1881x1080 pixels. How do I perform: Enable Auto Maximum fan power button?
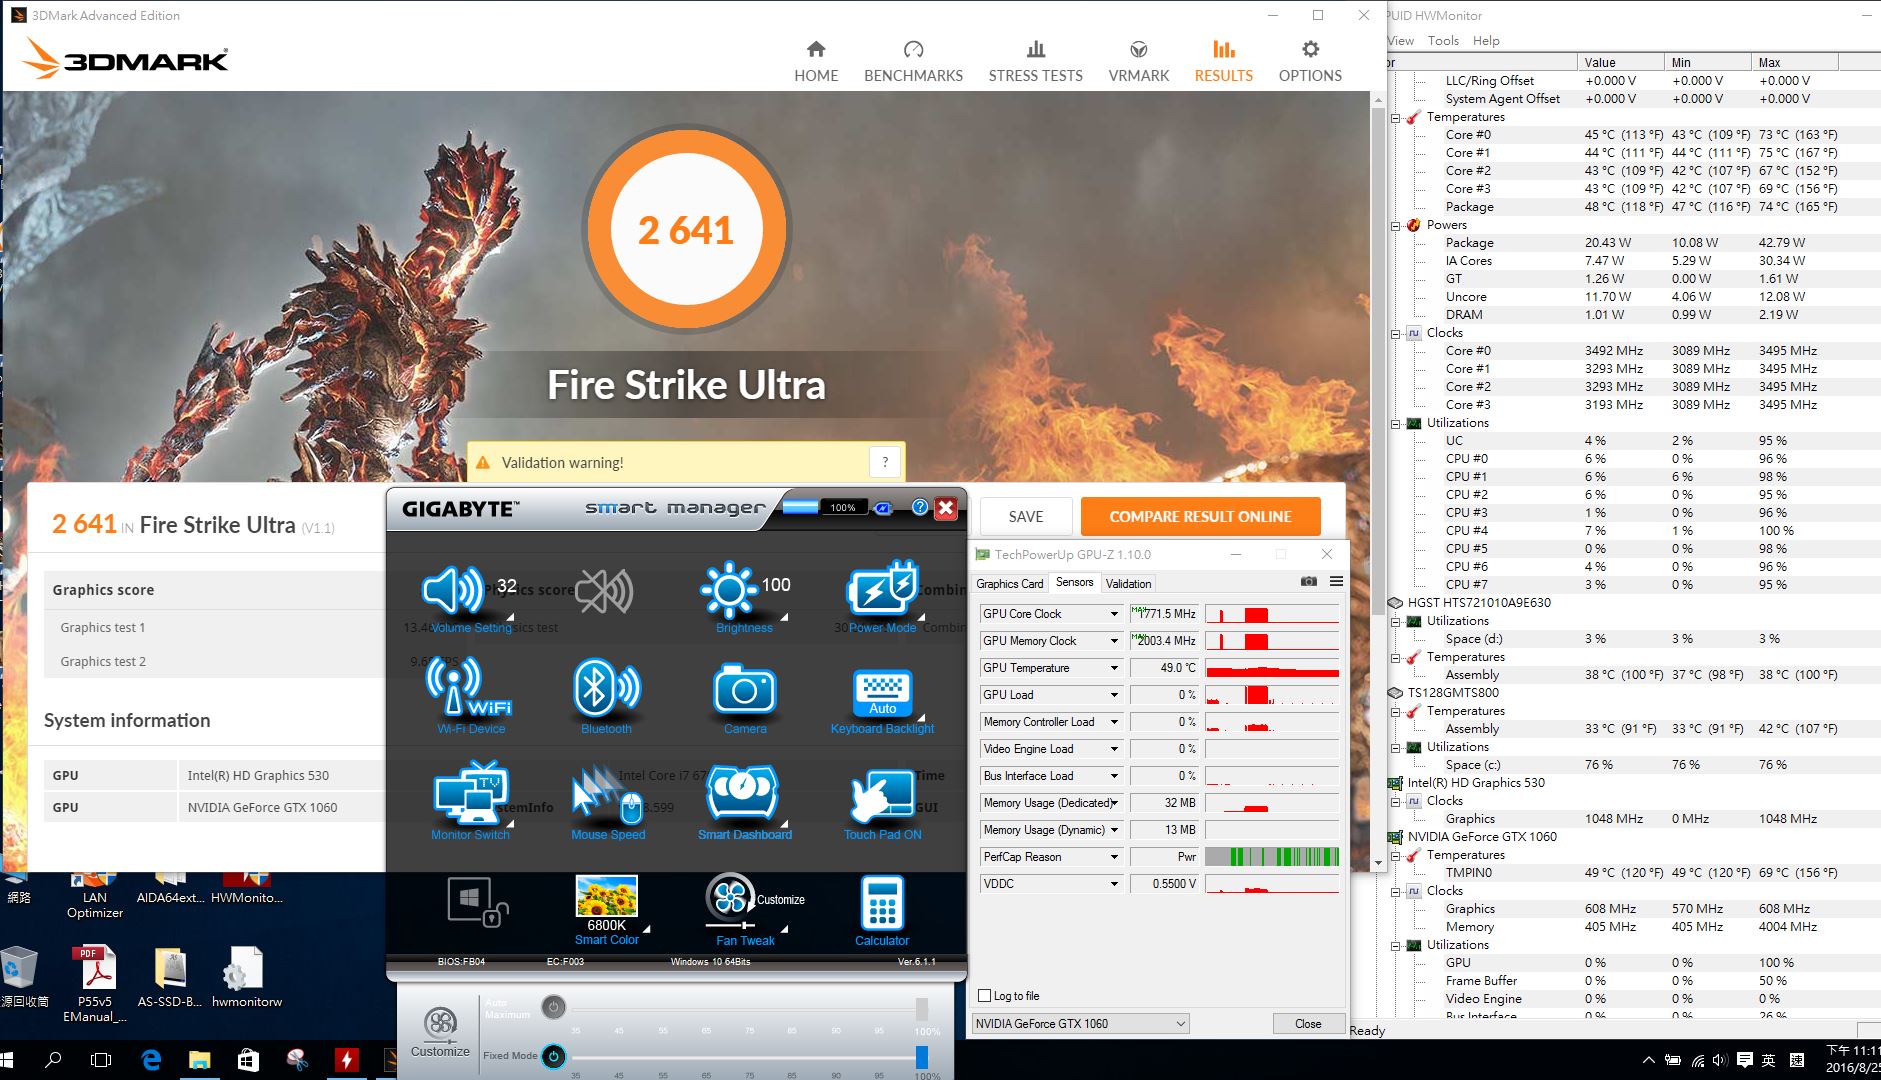[553, 1007]
